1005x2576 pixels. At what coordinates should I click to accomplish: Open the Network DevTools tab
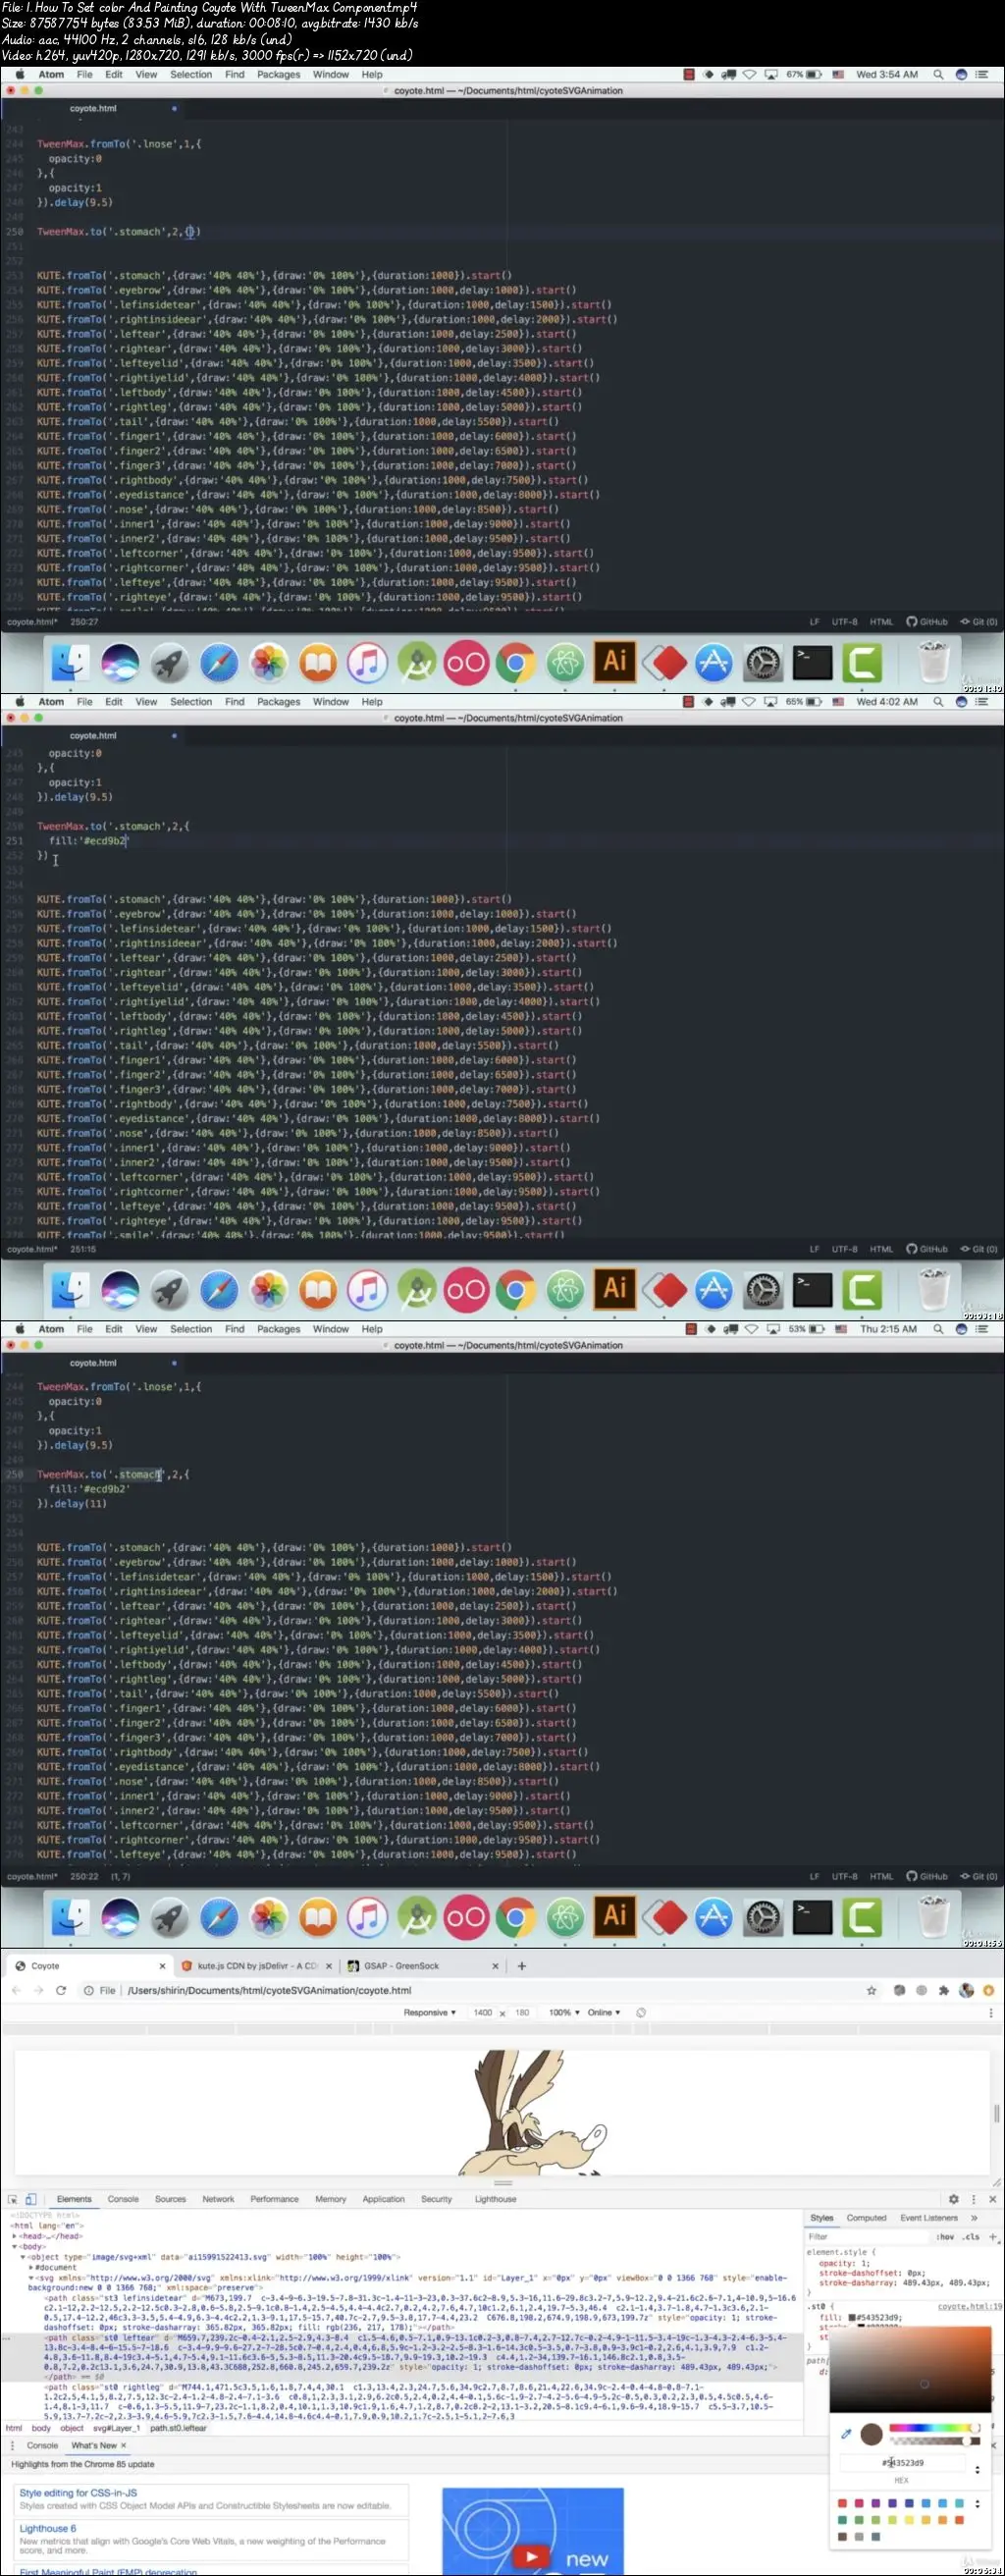coord(218,2200)
